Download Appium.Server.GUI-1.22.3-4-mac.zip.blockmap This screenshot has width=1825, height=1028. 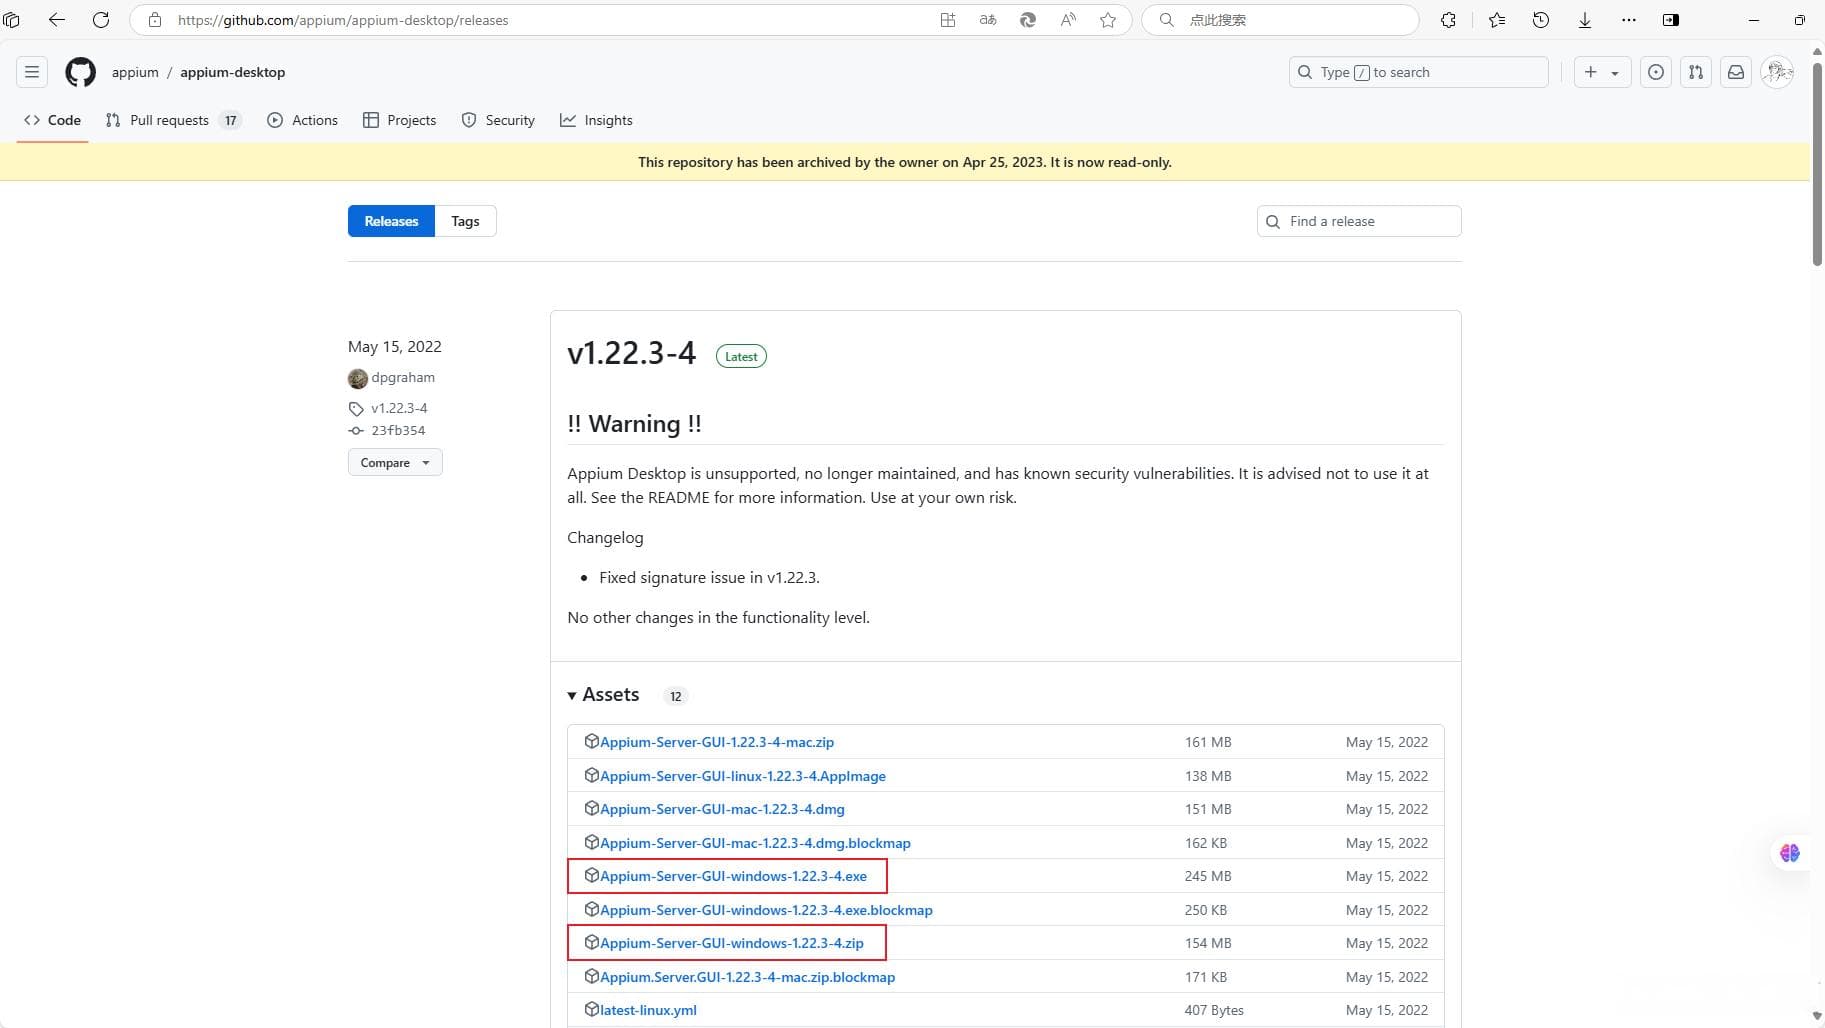click(x=747, y=977)
